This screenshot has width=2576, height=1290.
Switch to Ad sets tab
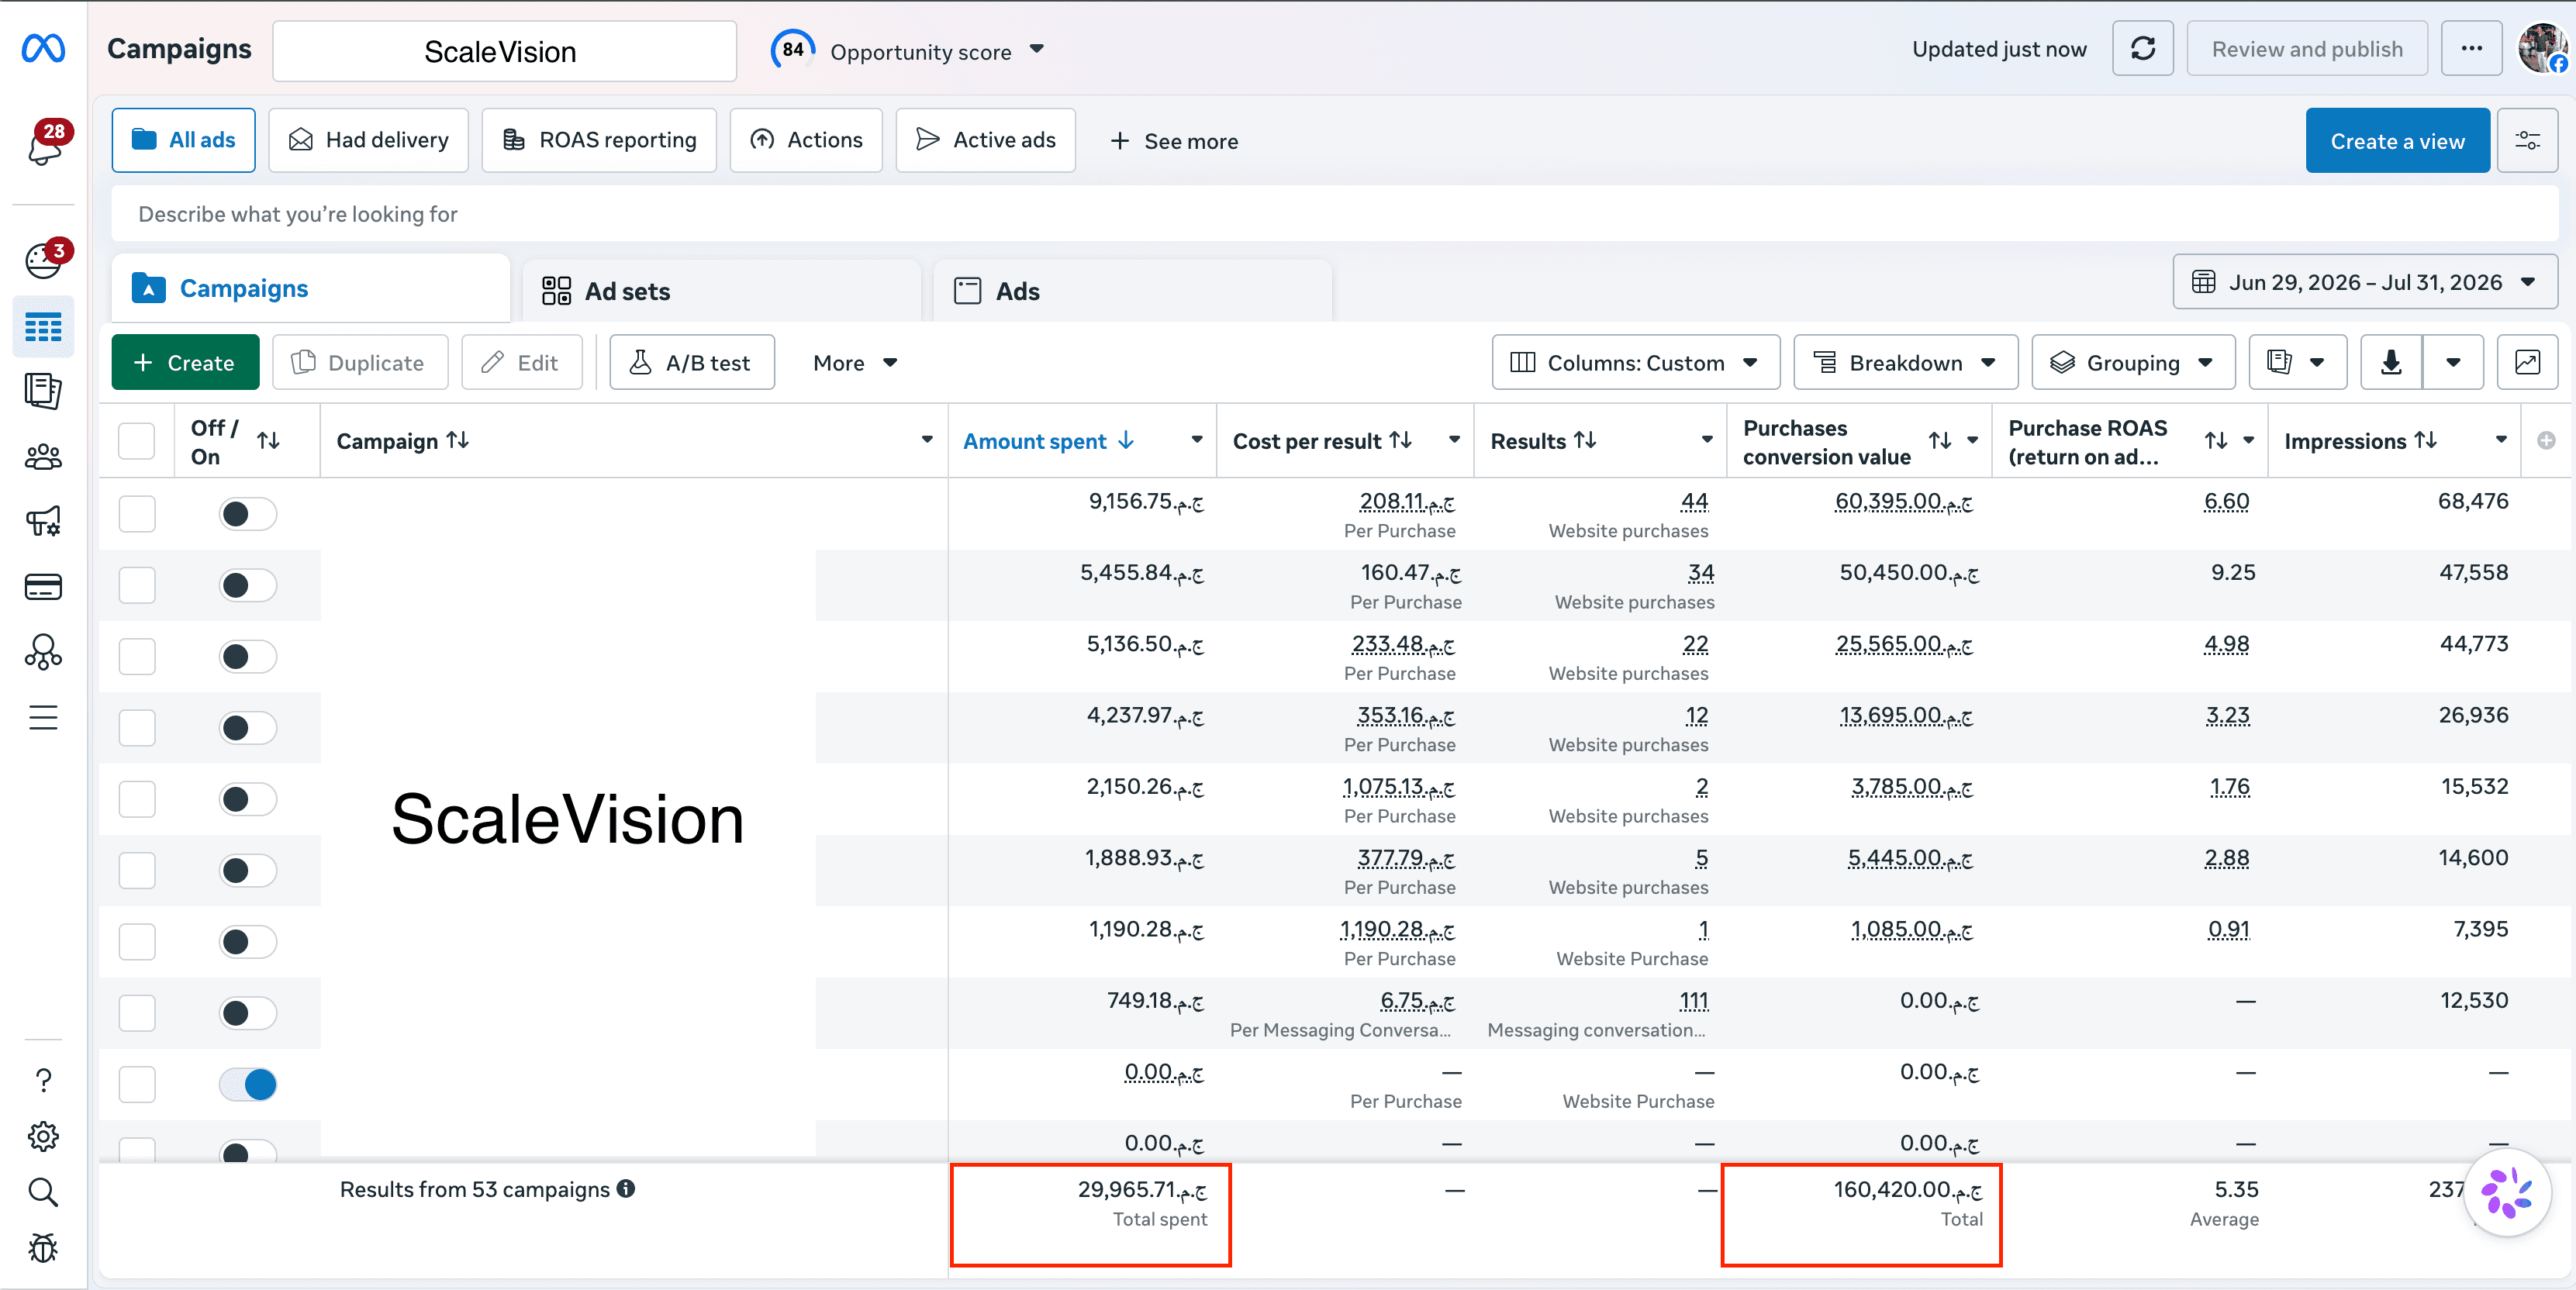click(x=721, y=291)
